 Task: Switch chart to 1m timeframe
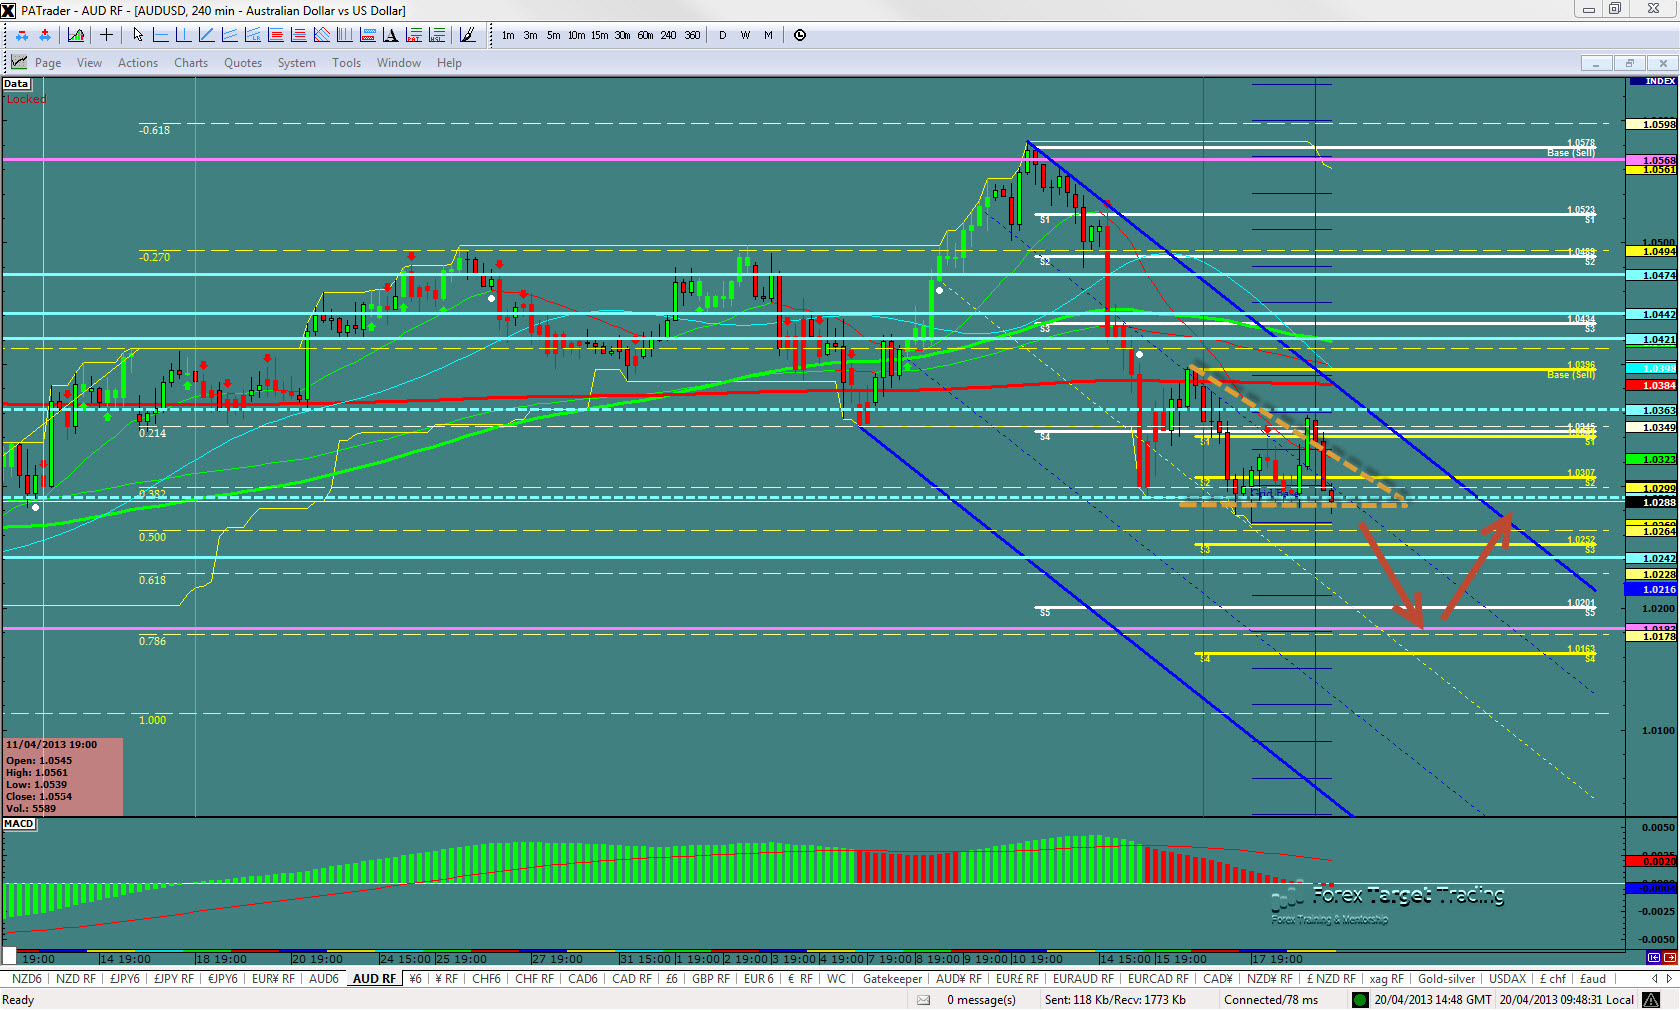(508, 35)
